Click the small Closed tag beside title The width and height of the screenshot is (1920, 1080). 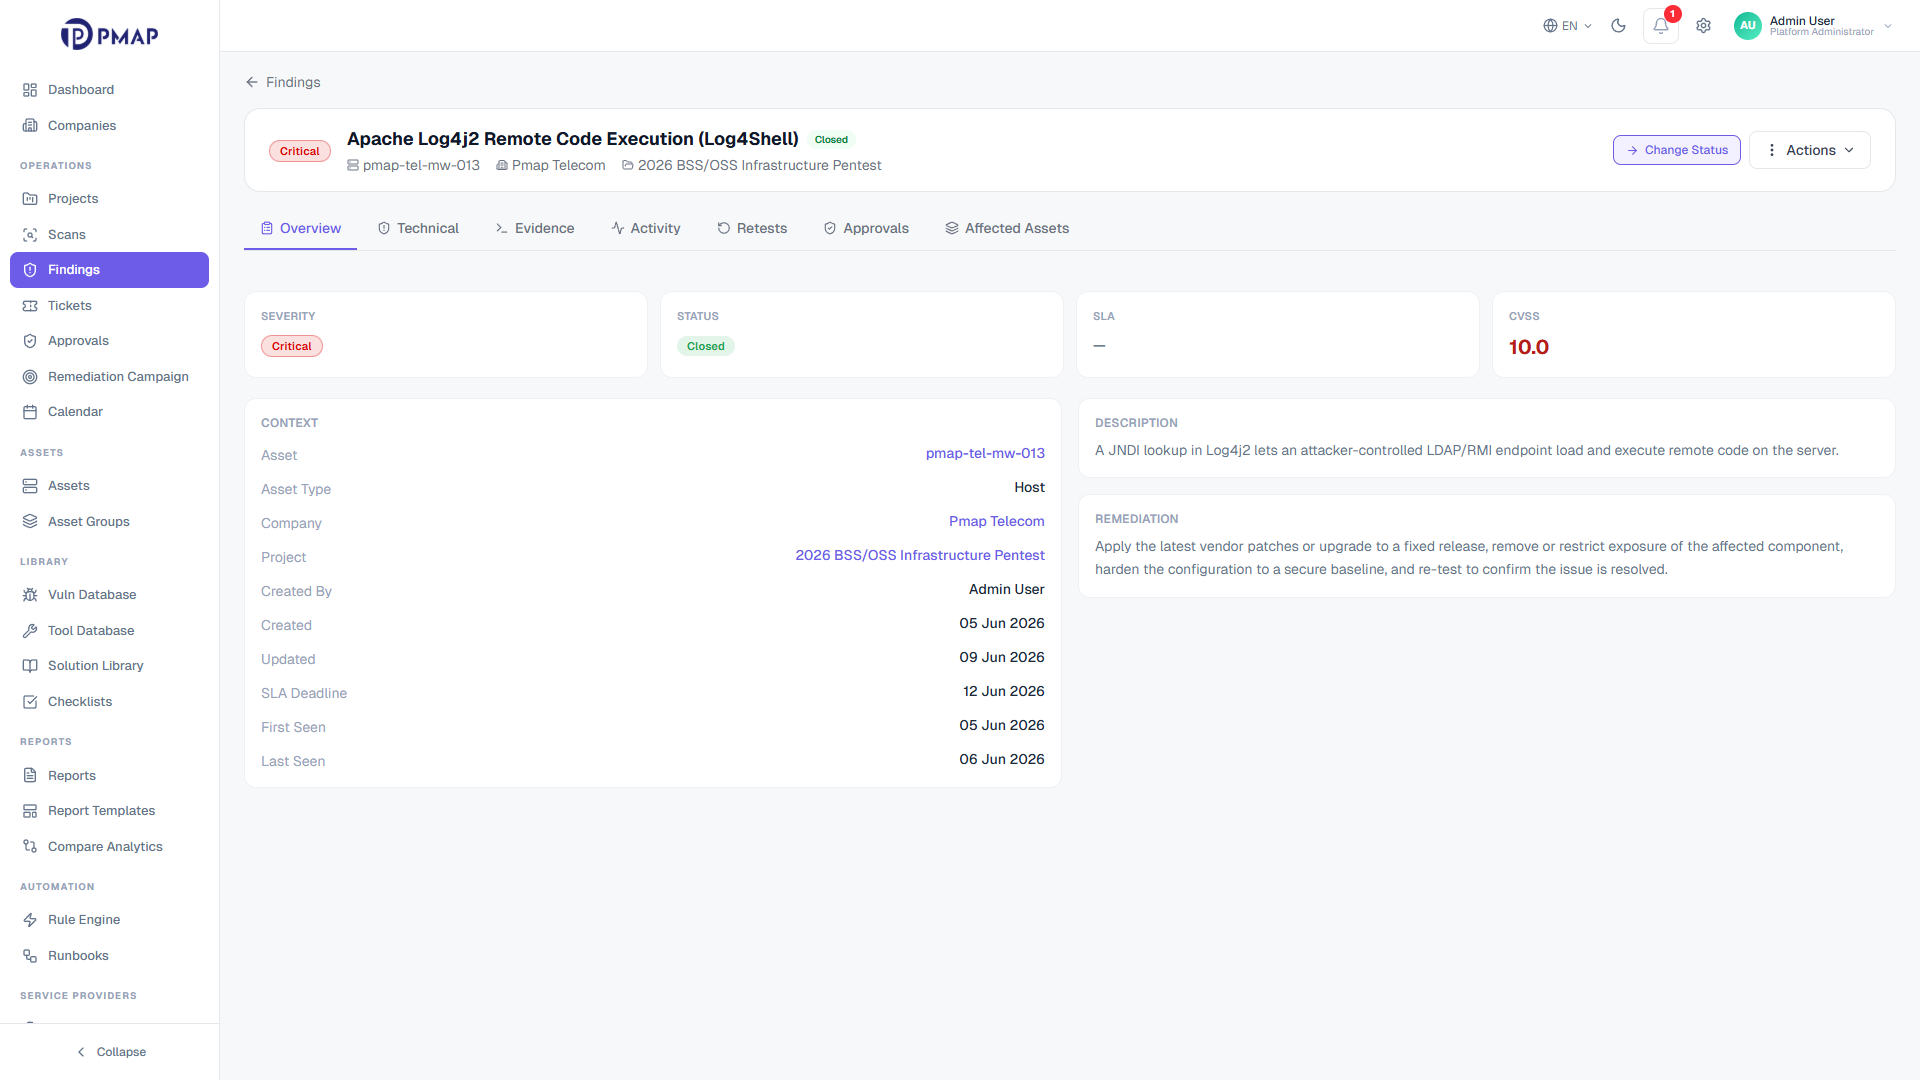(831, 140)
